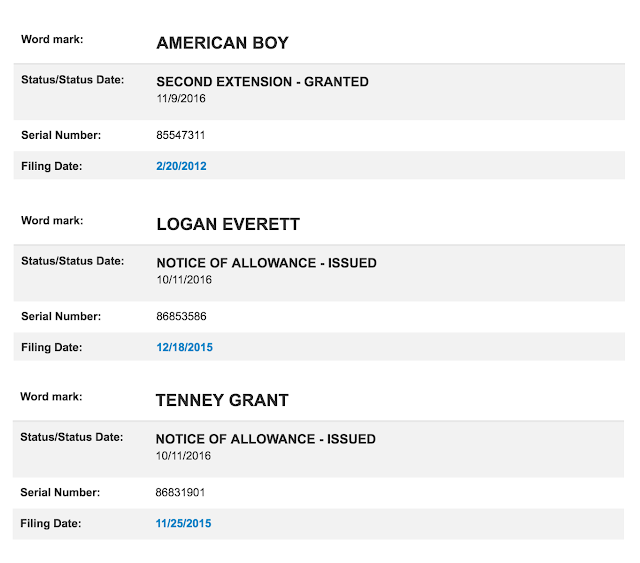Click serial number 86831901
The image size is (640, 563).
click(181, 493)
